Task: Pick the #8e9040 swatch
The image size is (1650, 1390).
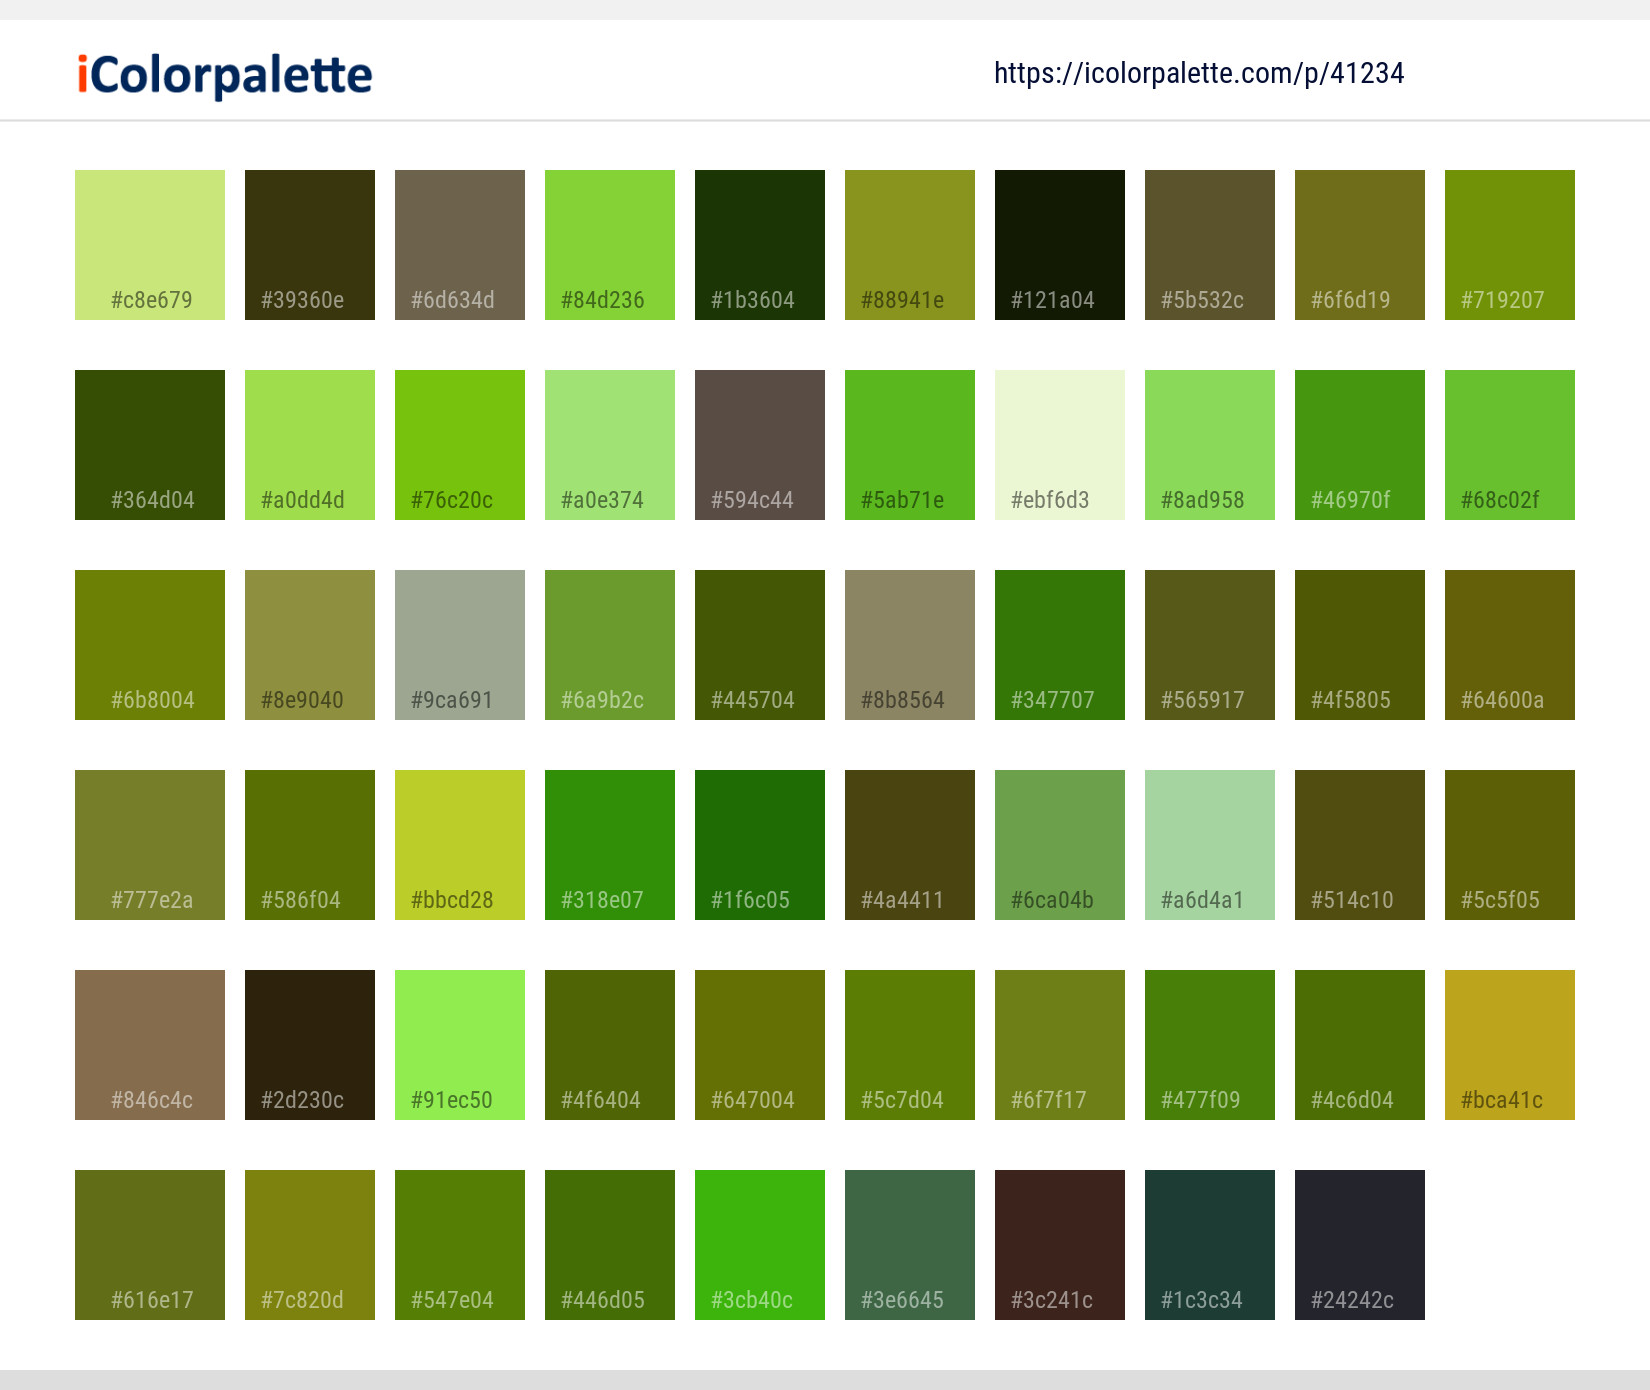Action: [310, 645]
